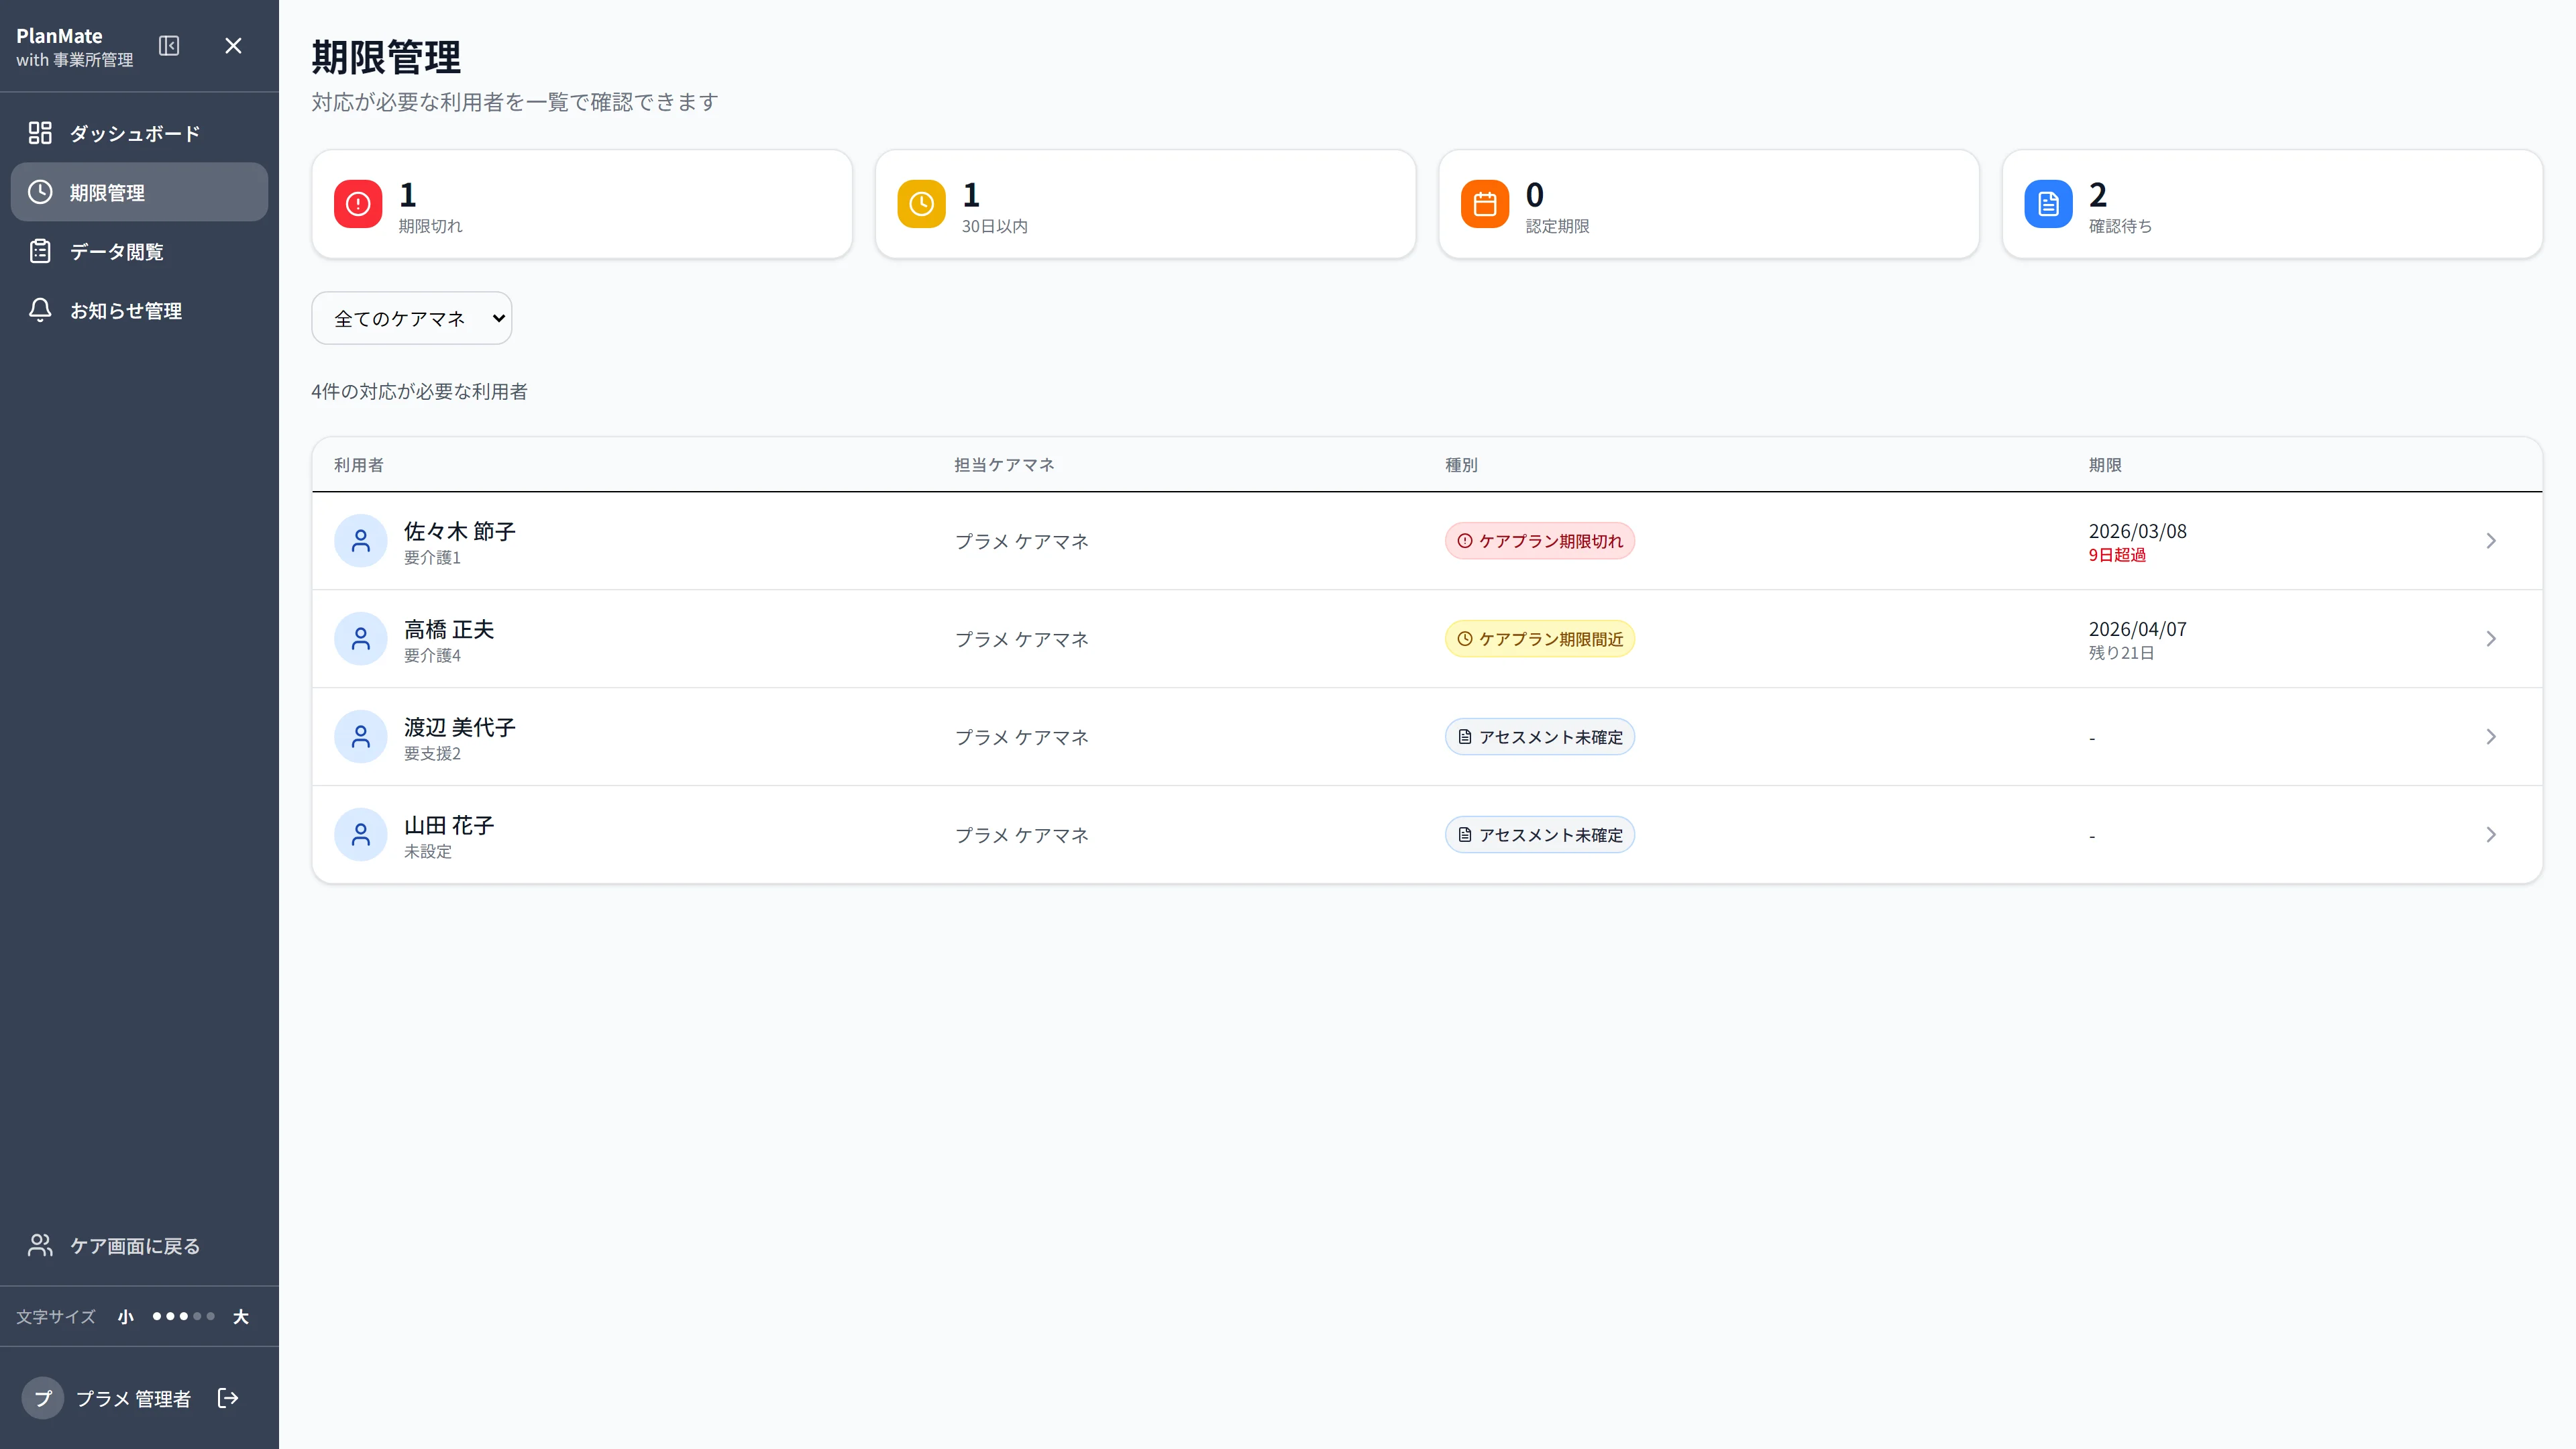Click avatar icon of 山田 花子
The width and height of the screenshot is (2576, 1449).
tap(361, 835)
